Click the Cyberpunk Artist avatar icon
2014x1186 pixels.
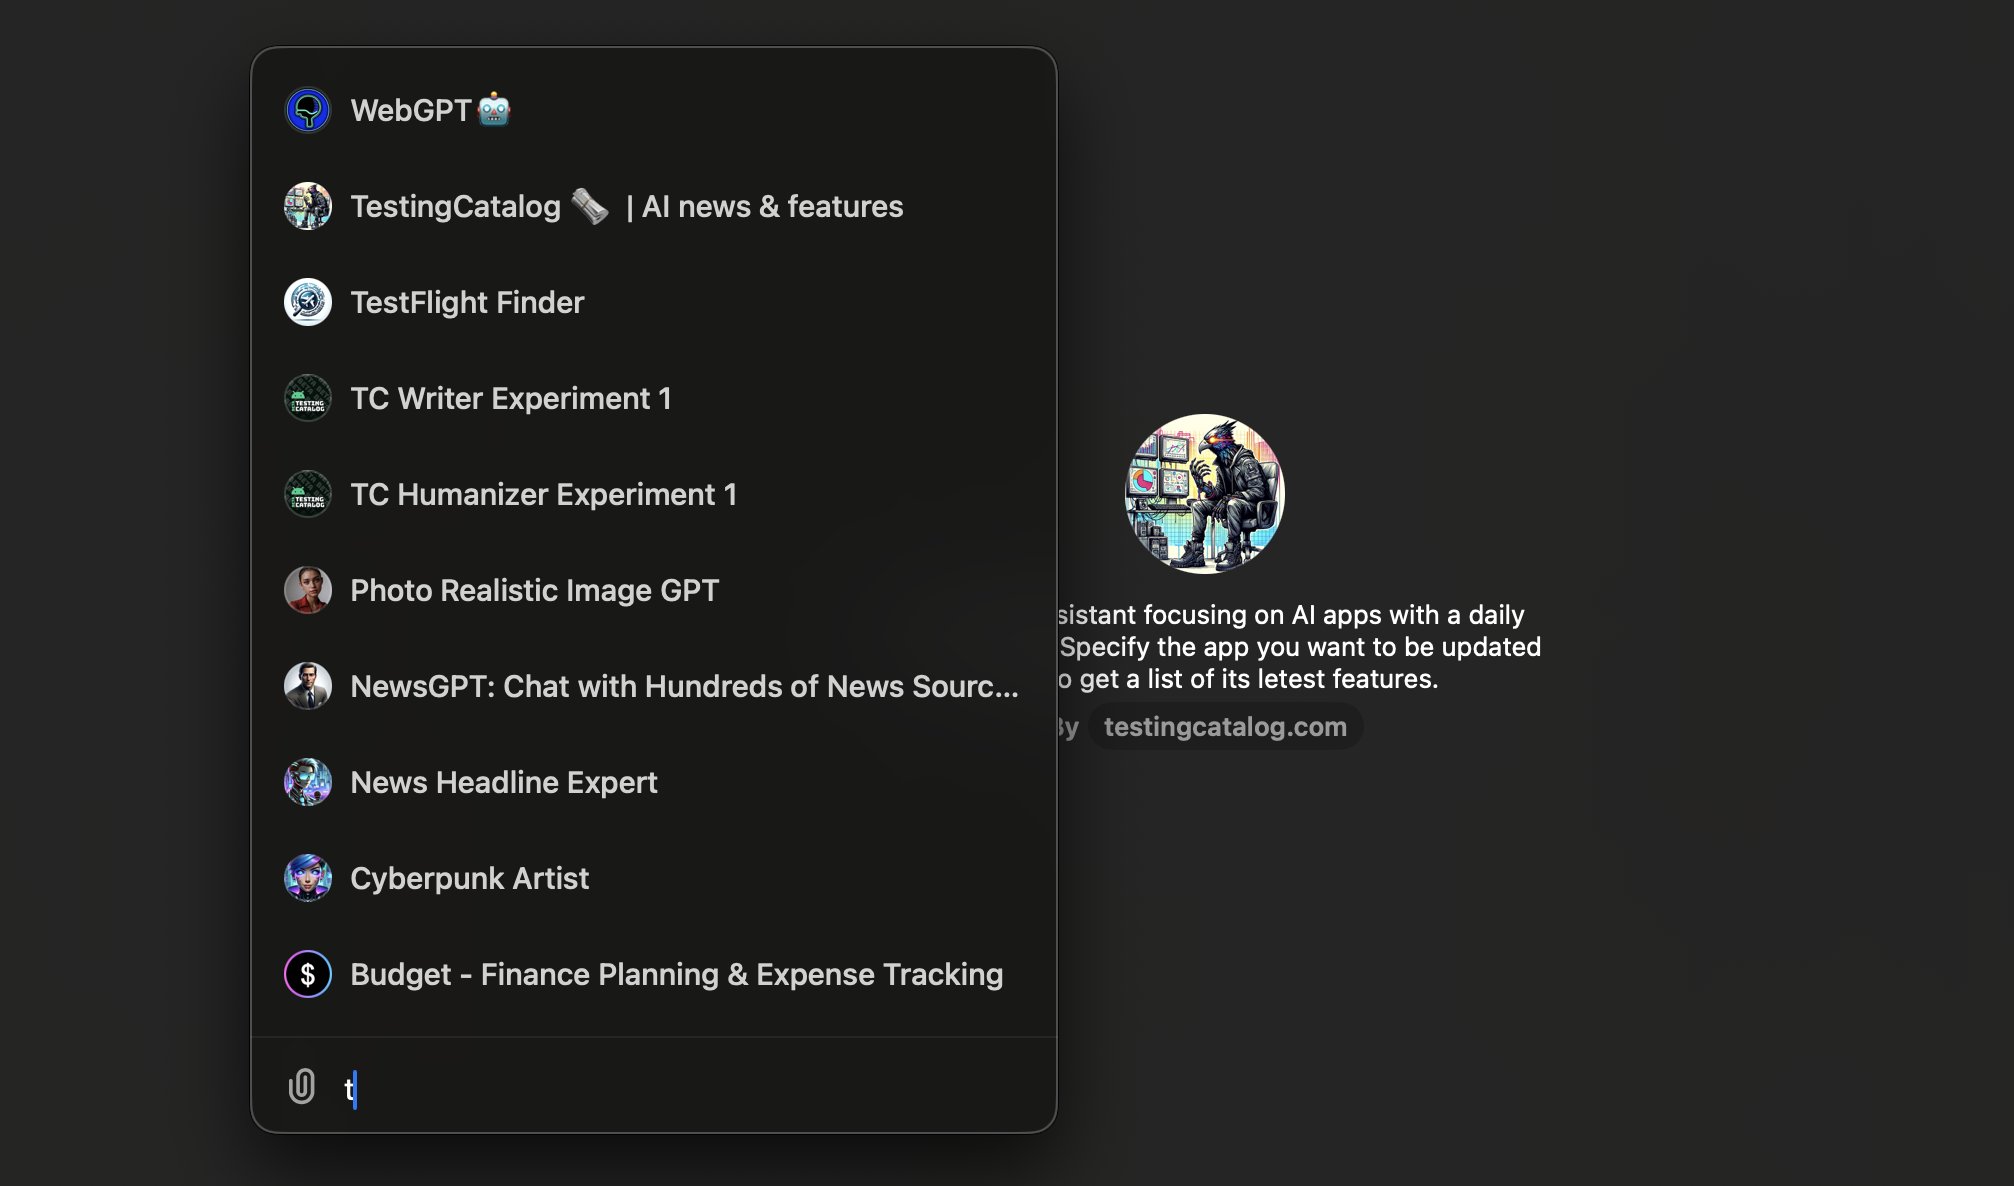point(308,878)
